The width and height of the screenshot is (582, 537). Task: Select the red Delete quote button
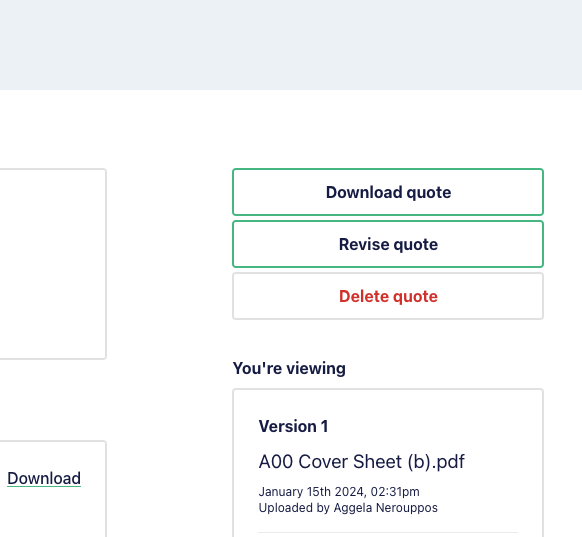click(388, 296)
